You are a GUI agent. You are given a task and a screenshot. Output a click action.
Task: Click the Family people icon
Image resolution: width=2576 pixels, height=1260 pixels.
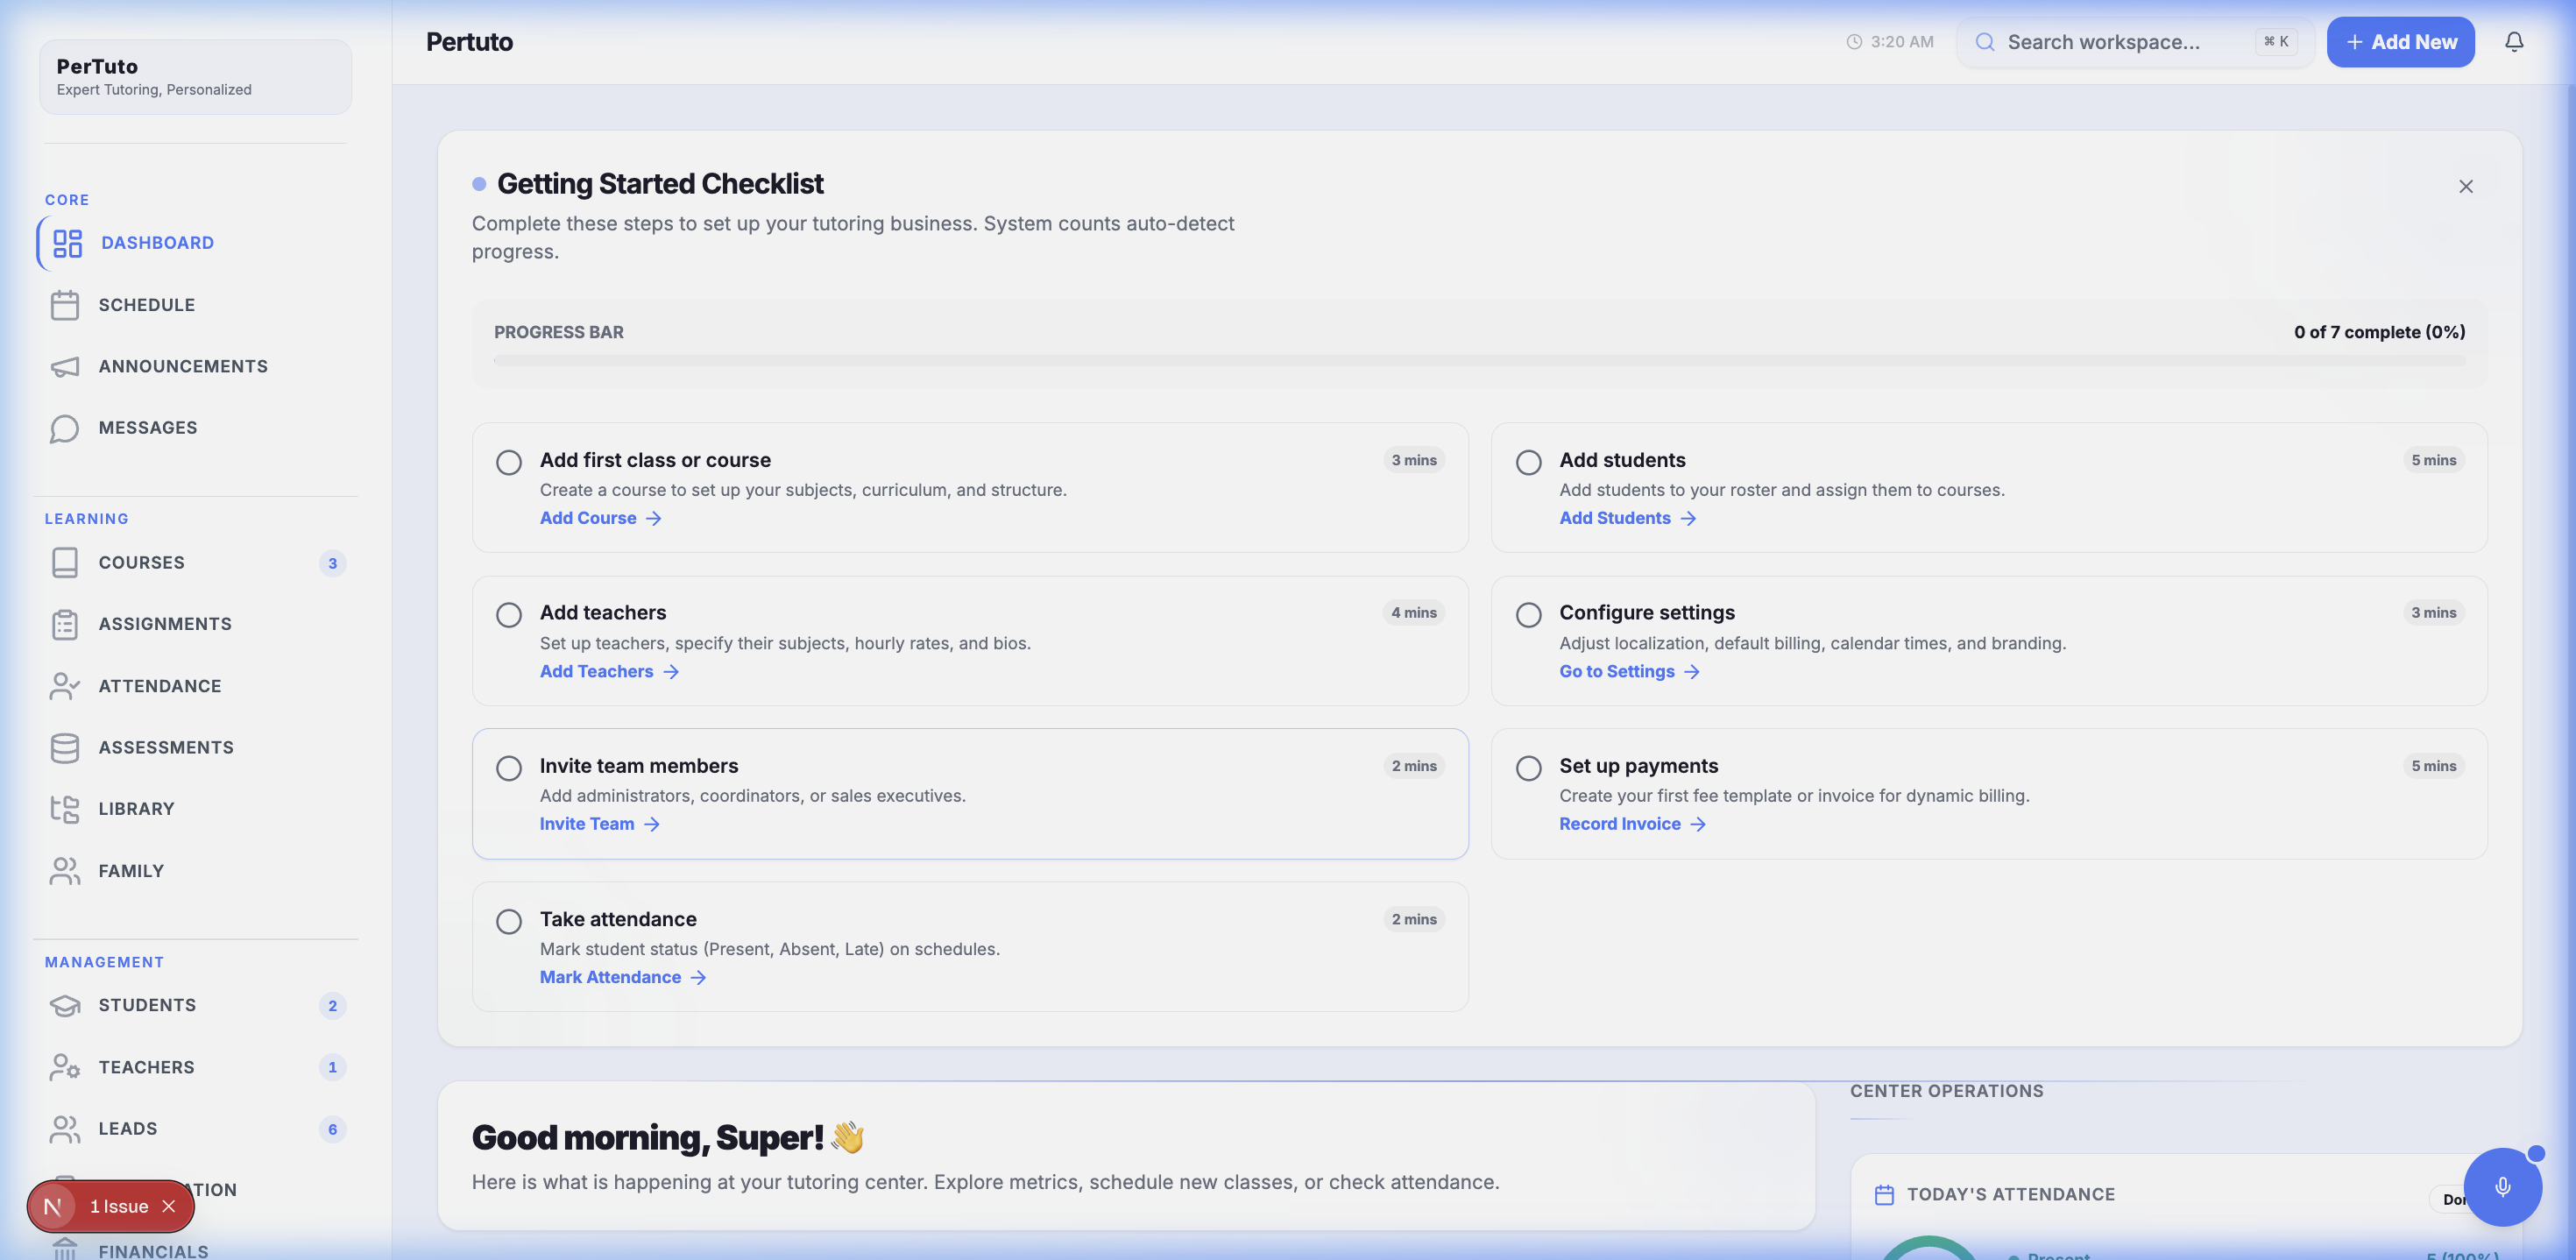click(x=65, y=871)
